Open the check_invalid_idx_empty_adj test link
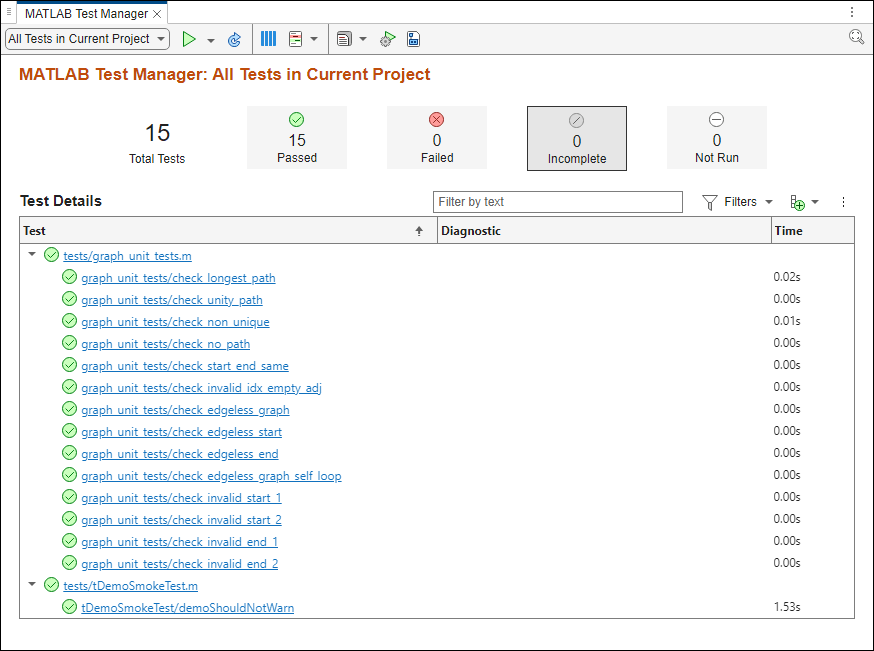This screenshot has width=874, height=651. tap(201, 388)
